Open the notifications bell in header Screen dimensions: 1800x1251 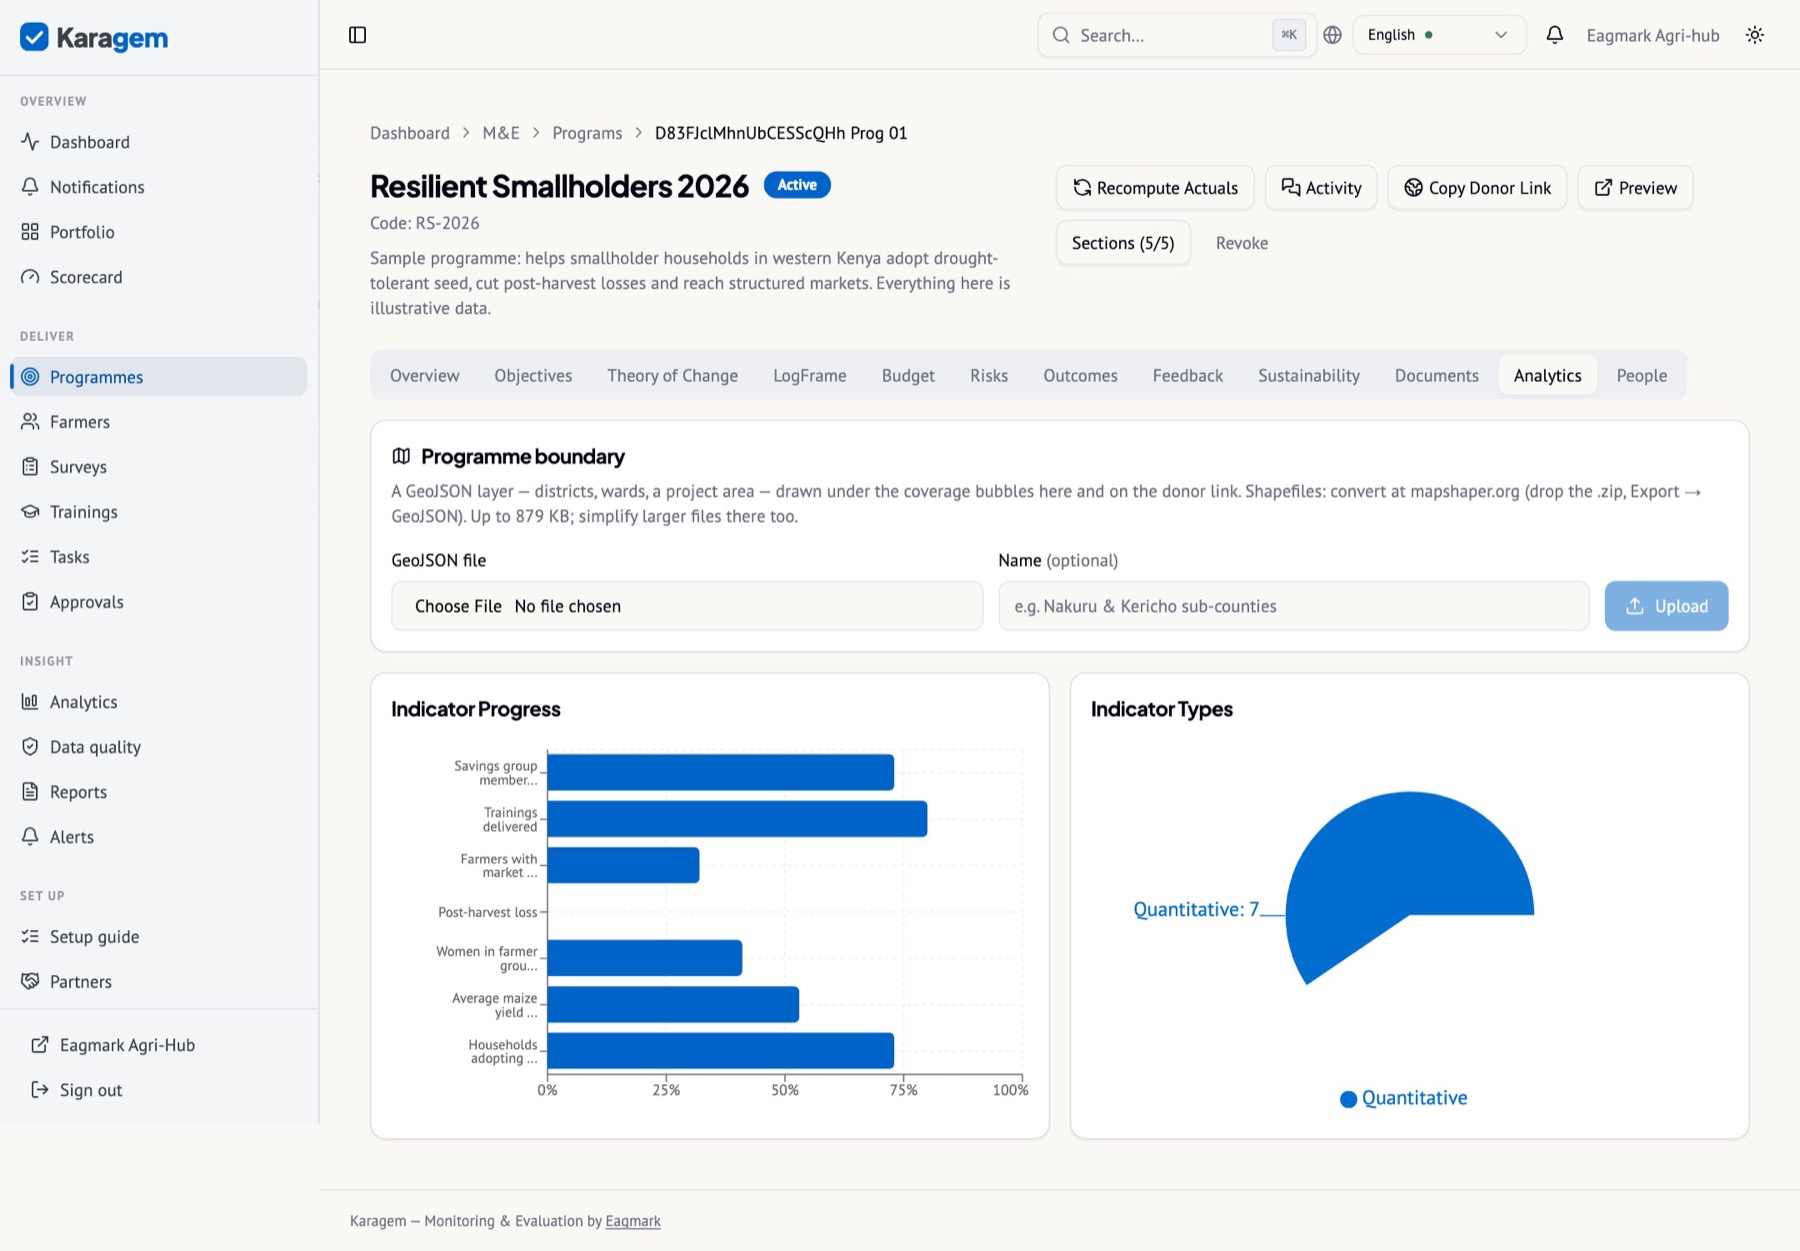1554,35
